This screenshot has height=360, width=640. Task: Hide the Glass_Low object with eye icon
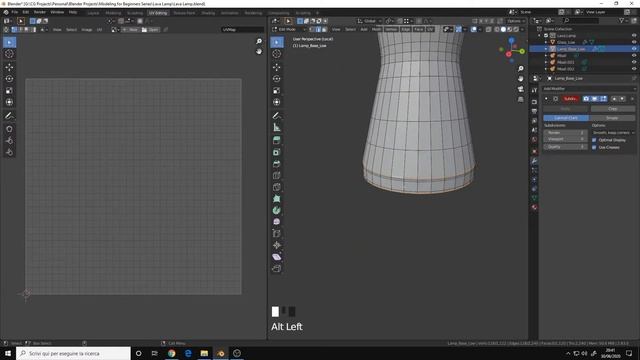pos(634,42)
